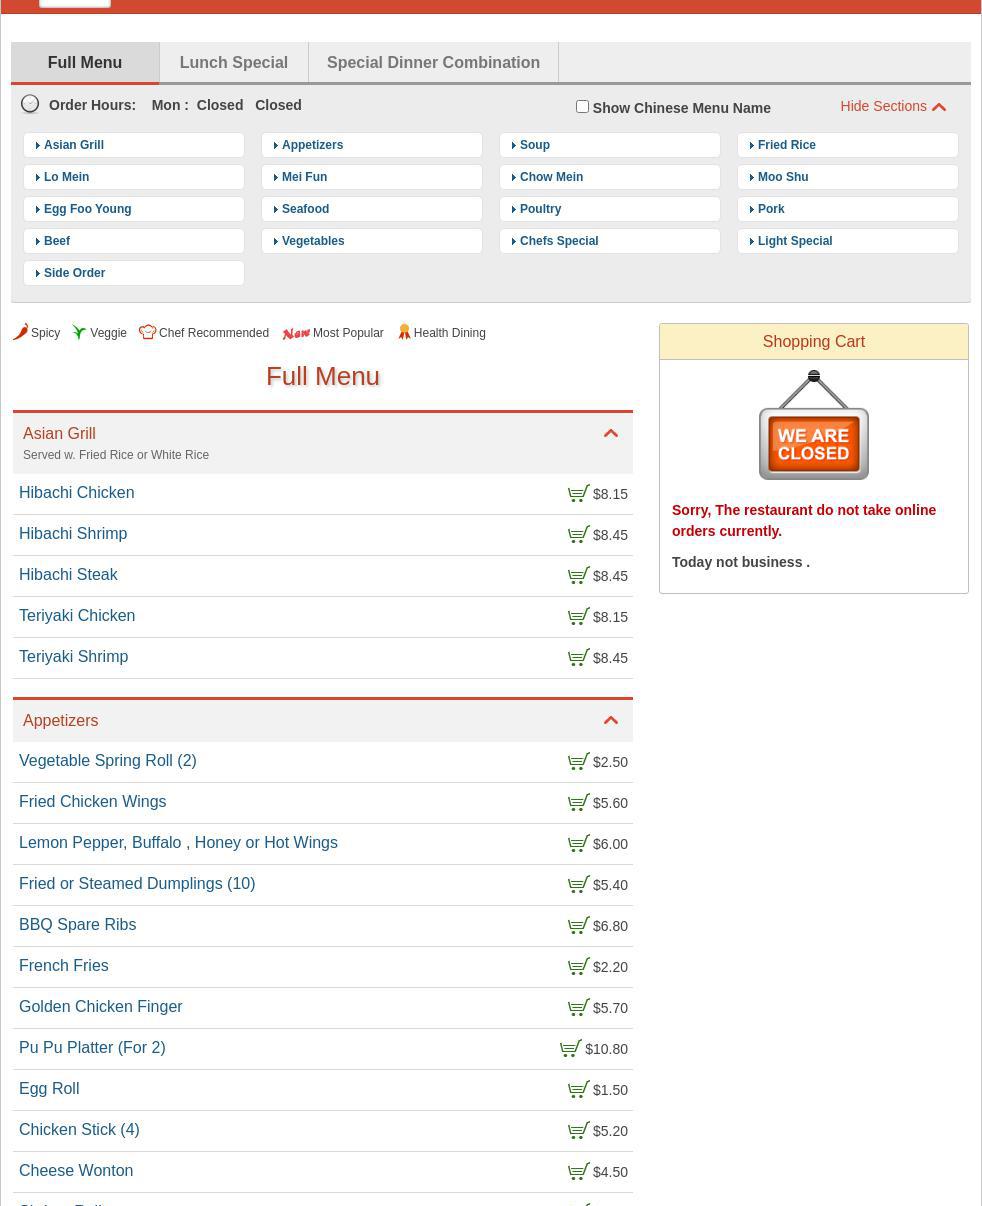Click the cart icon for Egg Roll
The height and width of the screenshot is (1206, 982).
pos(578,1090)
